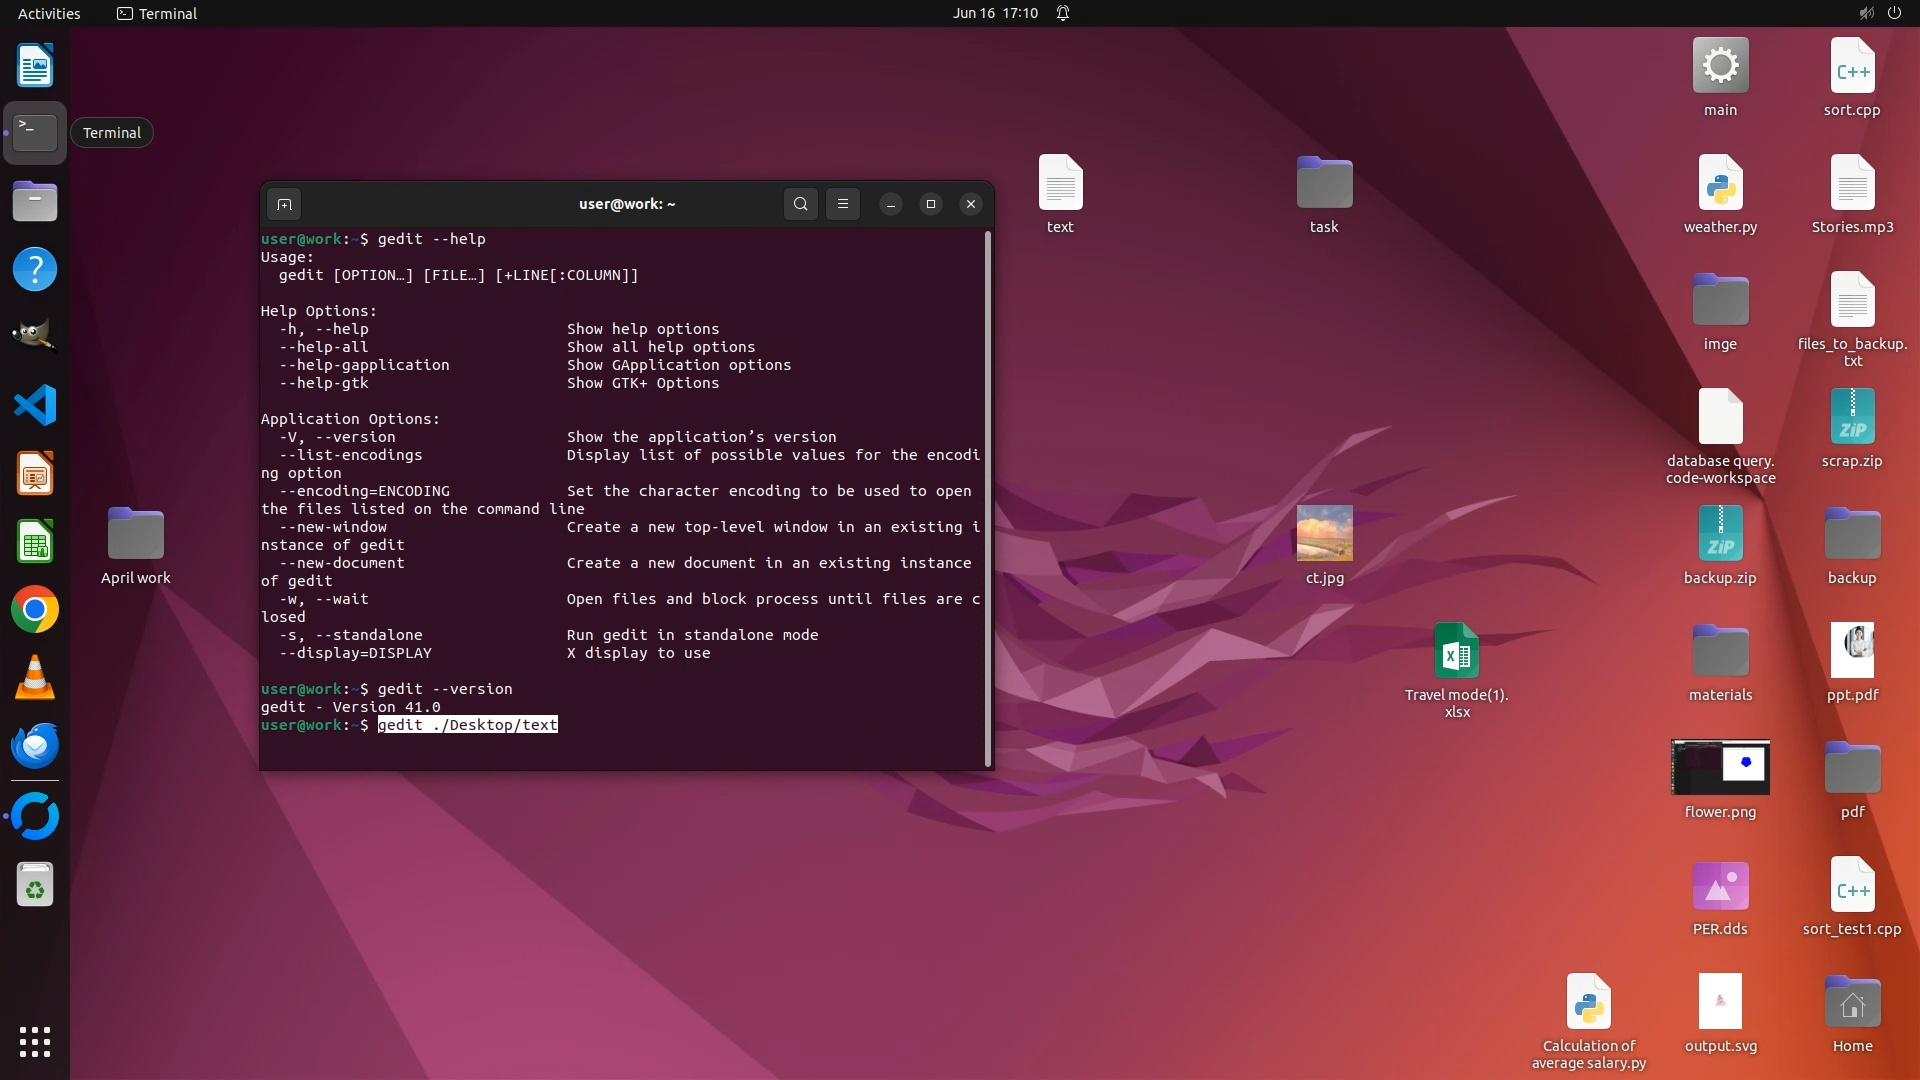Expand the system power menu
The image size is (1920, 1080).
click(x=1894, y=13)
